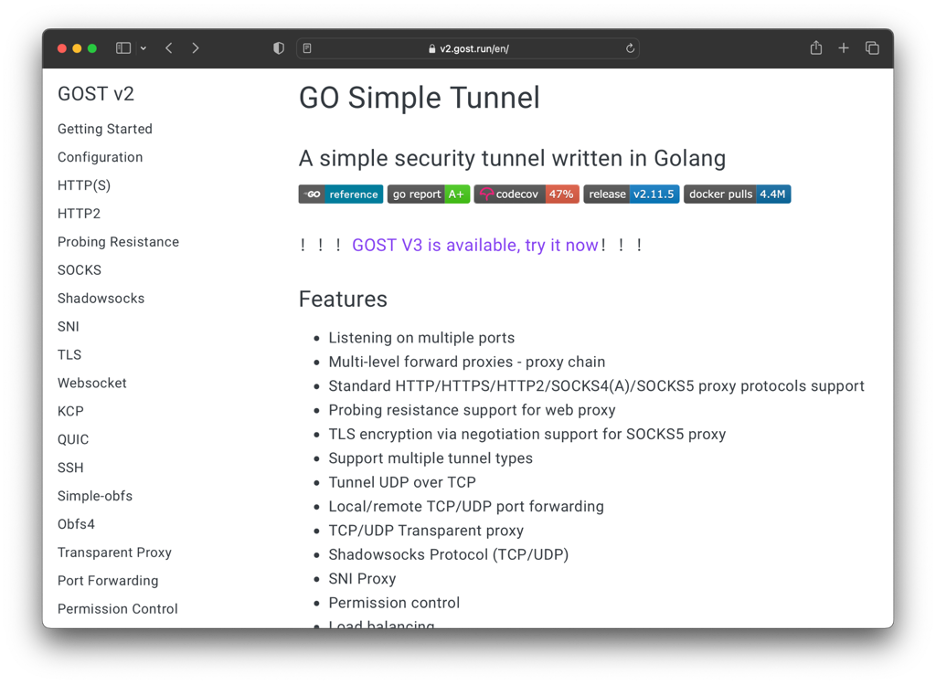Open the docker pulls 4.4M badge
Viewport: 936px width, 684px height.
tap(737, 194)
